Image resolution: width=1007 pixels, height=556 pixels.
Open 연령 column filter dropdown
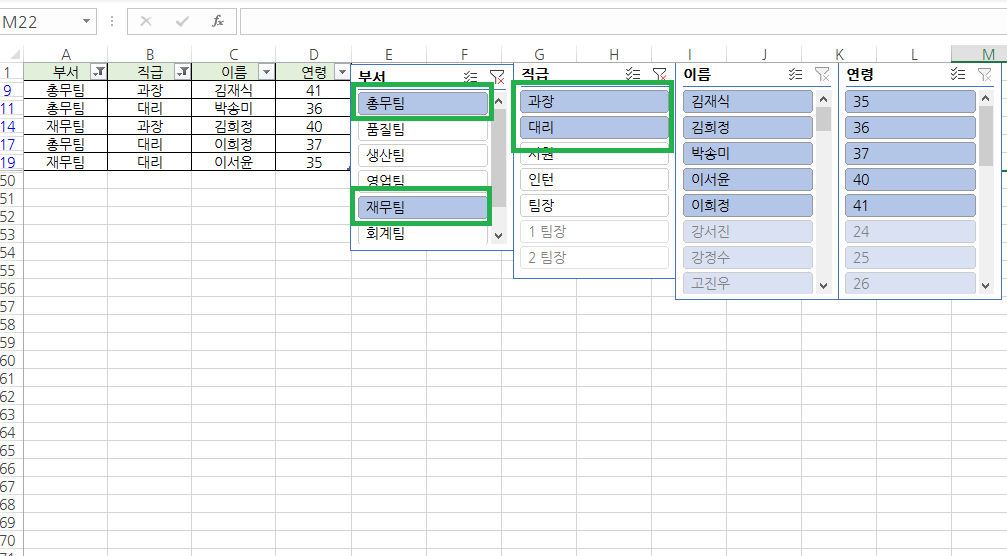point(342,71)
